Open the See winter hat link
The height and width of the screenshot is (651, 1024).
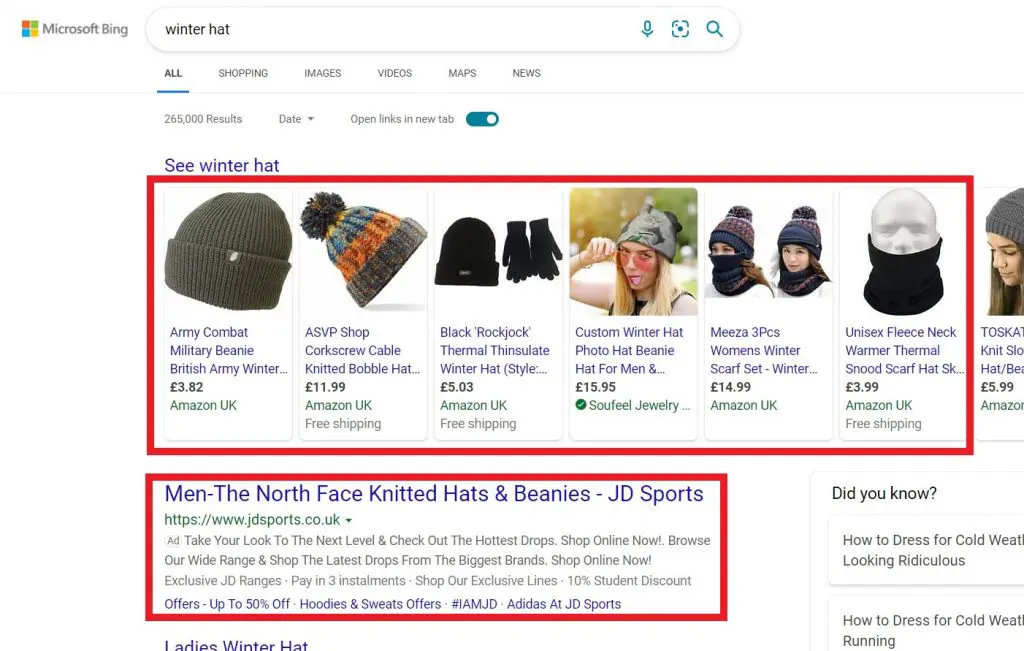(222, 166)
